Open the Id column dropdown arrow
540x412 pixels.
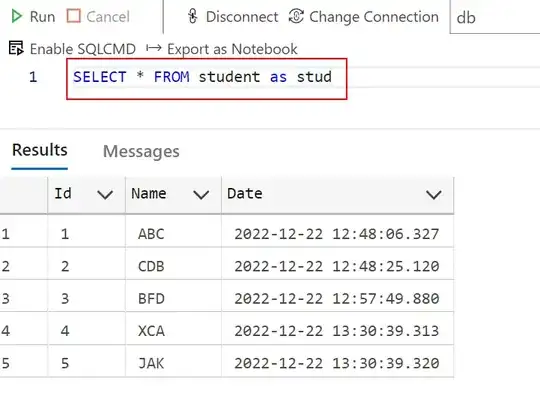click(105, 195)
